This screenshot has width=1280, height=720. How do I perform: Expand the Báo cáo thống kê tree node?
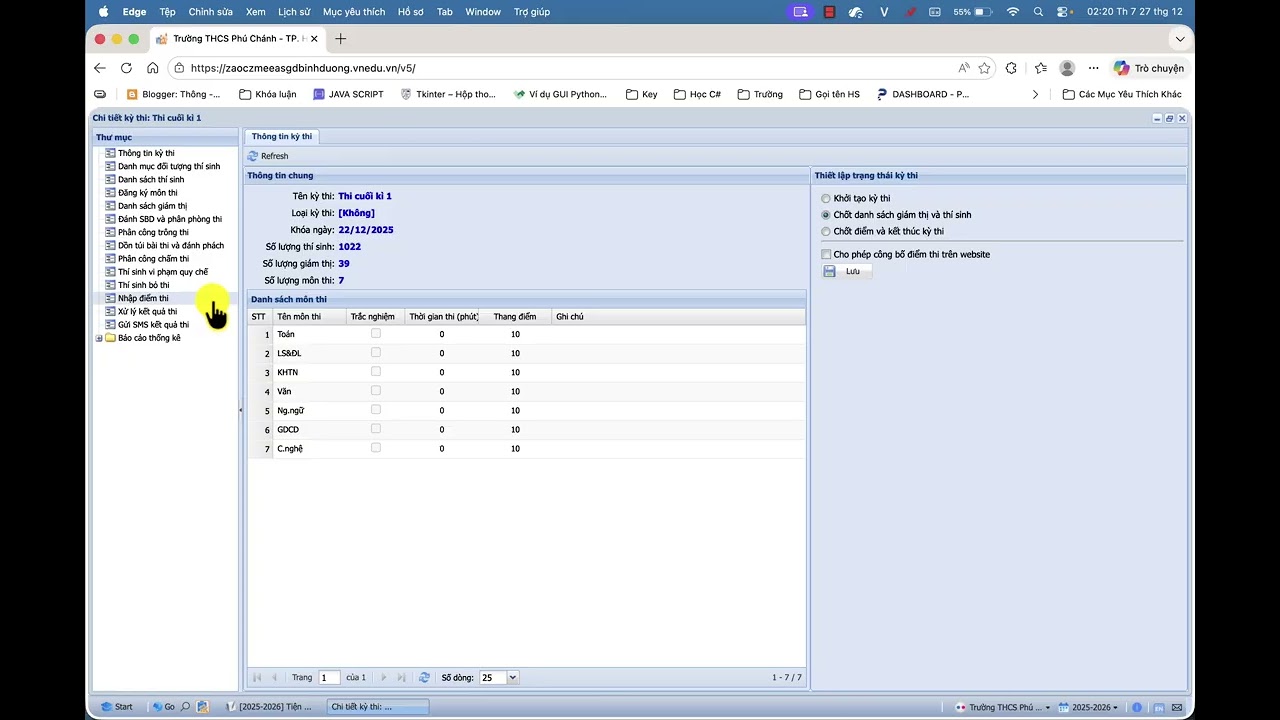pos(99,338)
